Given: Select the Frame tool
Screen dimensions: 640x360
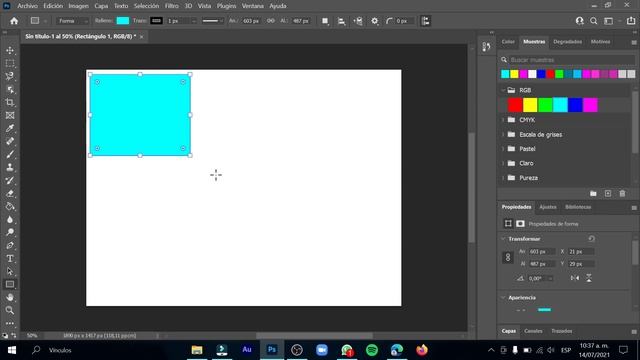Looking at the screenshot, I should (10, 116).
